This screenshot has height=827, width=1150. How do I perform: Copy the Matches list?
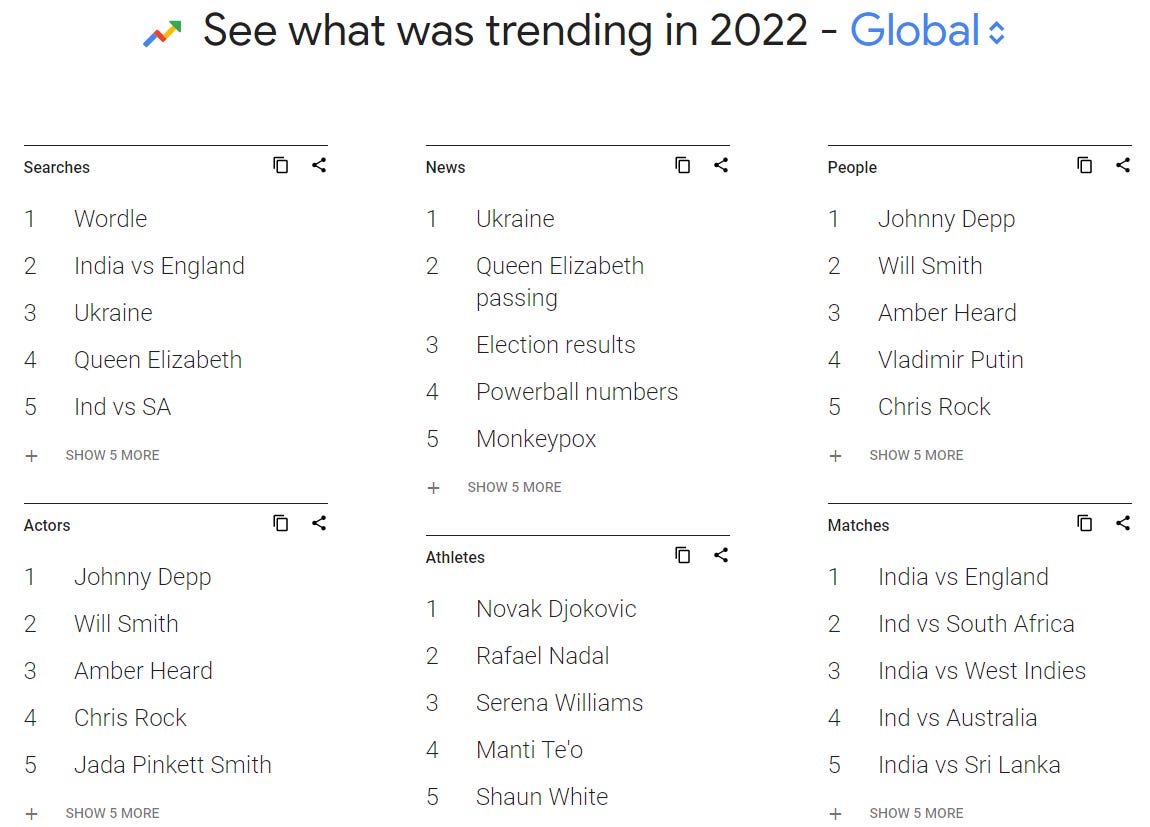1085,523
